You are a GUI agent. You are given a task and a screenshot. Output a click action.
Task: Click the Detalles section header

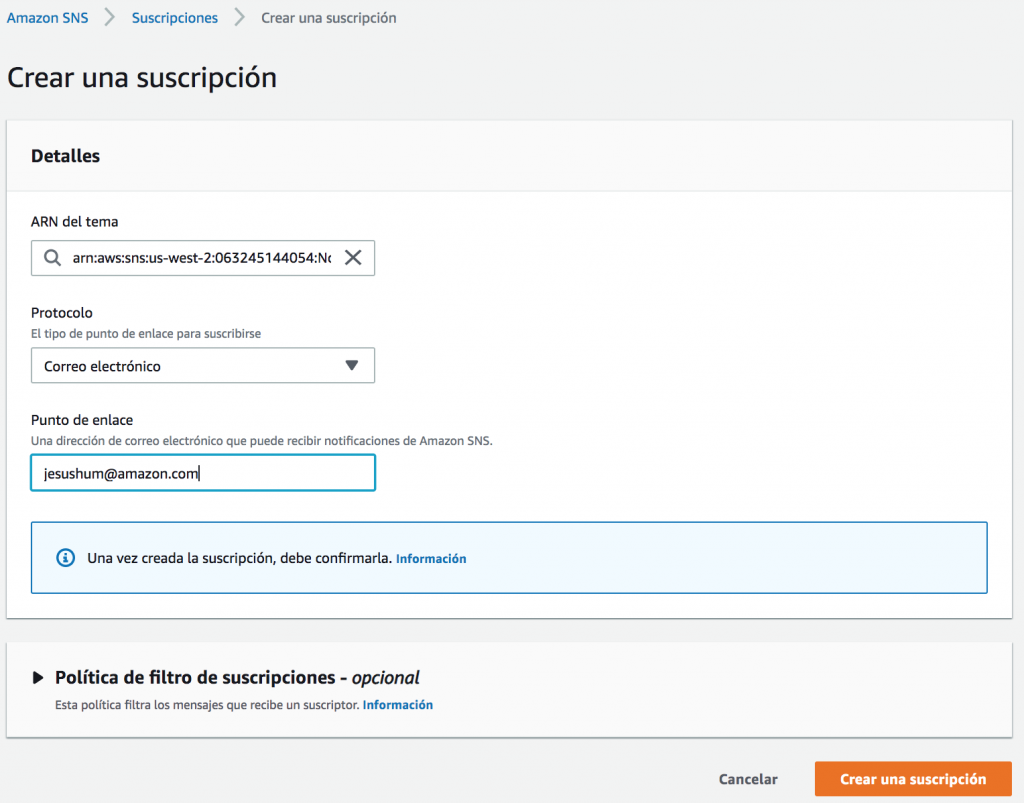pos(66,156)
